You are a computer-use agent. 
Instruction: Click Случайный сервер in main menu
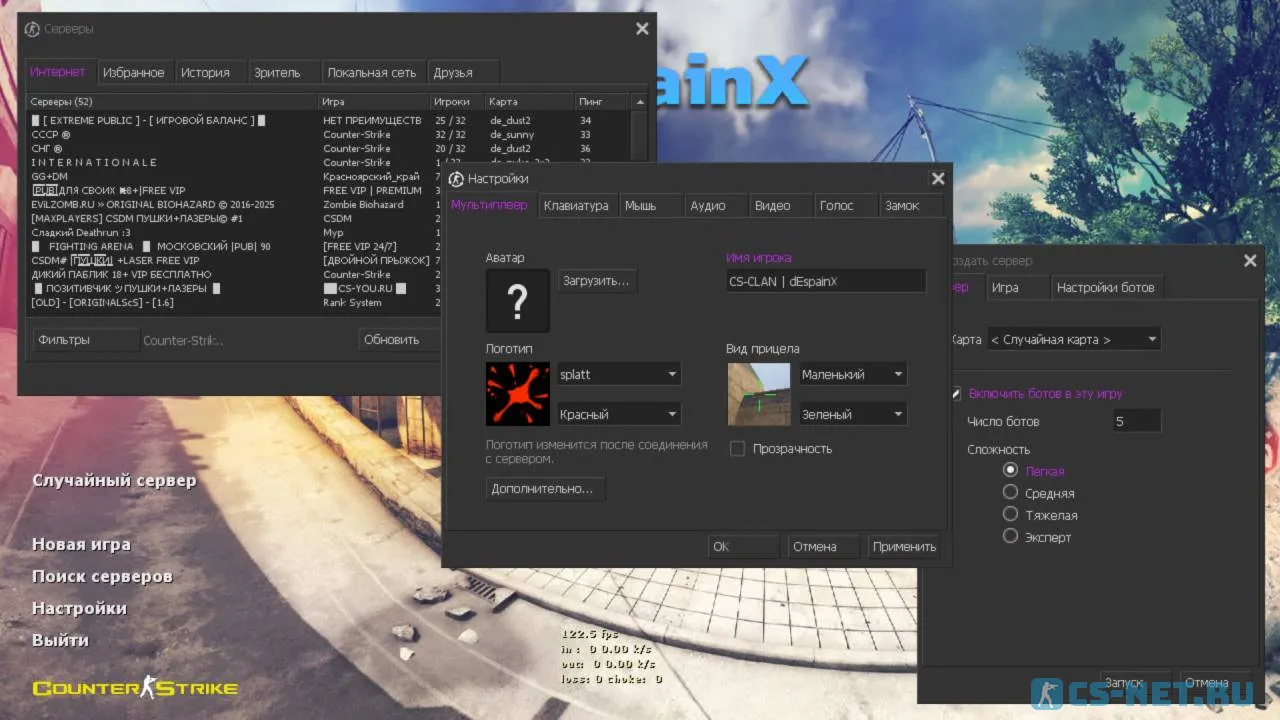(x=114, y=480)
